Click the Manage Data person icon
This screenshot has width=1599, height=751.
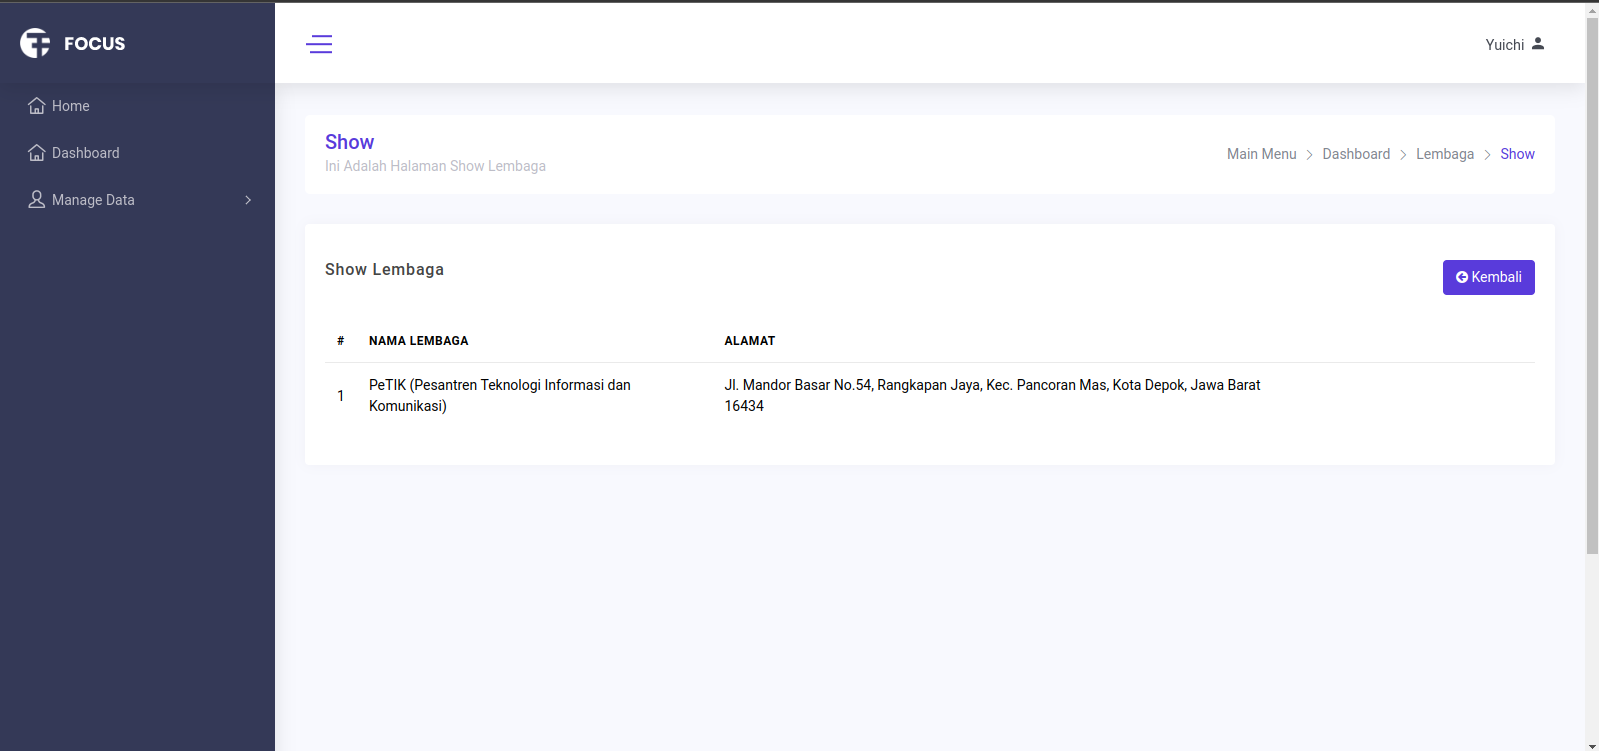click(x=37, y=200)
